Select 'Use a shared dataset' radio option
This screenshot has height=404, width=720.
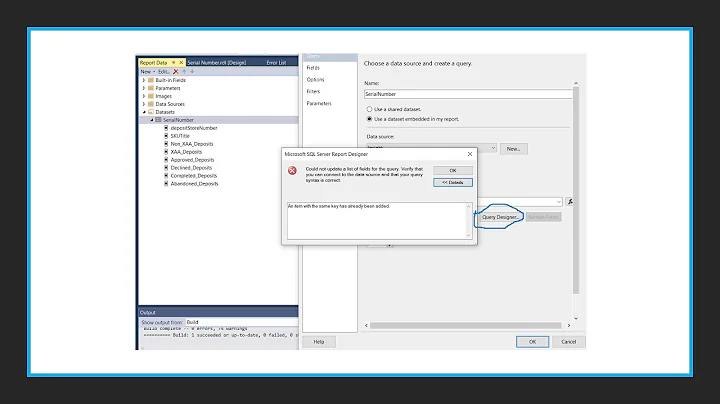pos(370,108)
